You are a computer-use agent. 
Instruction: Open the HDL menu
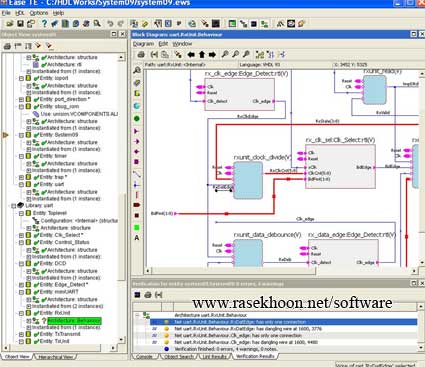click(x=20, y=13)
